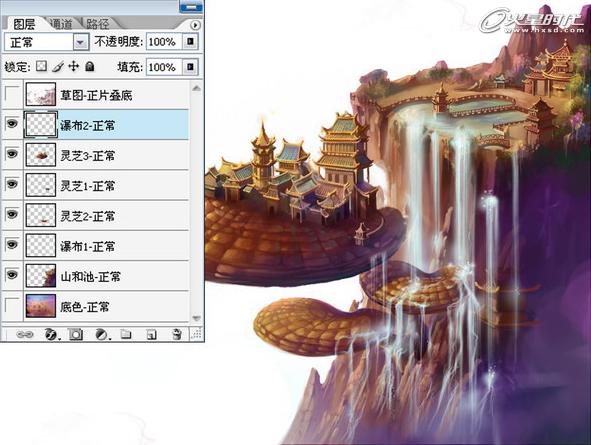This screenshot has height=445, width=591.
Task: Click the layer name 瀑布2-正常
Action: coord(87,125)
